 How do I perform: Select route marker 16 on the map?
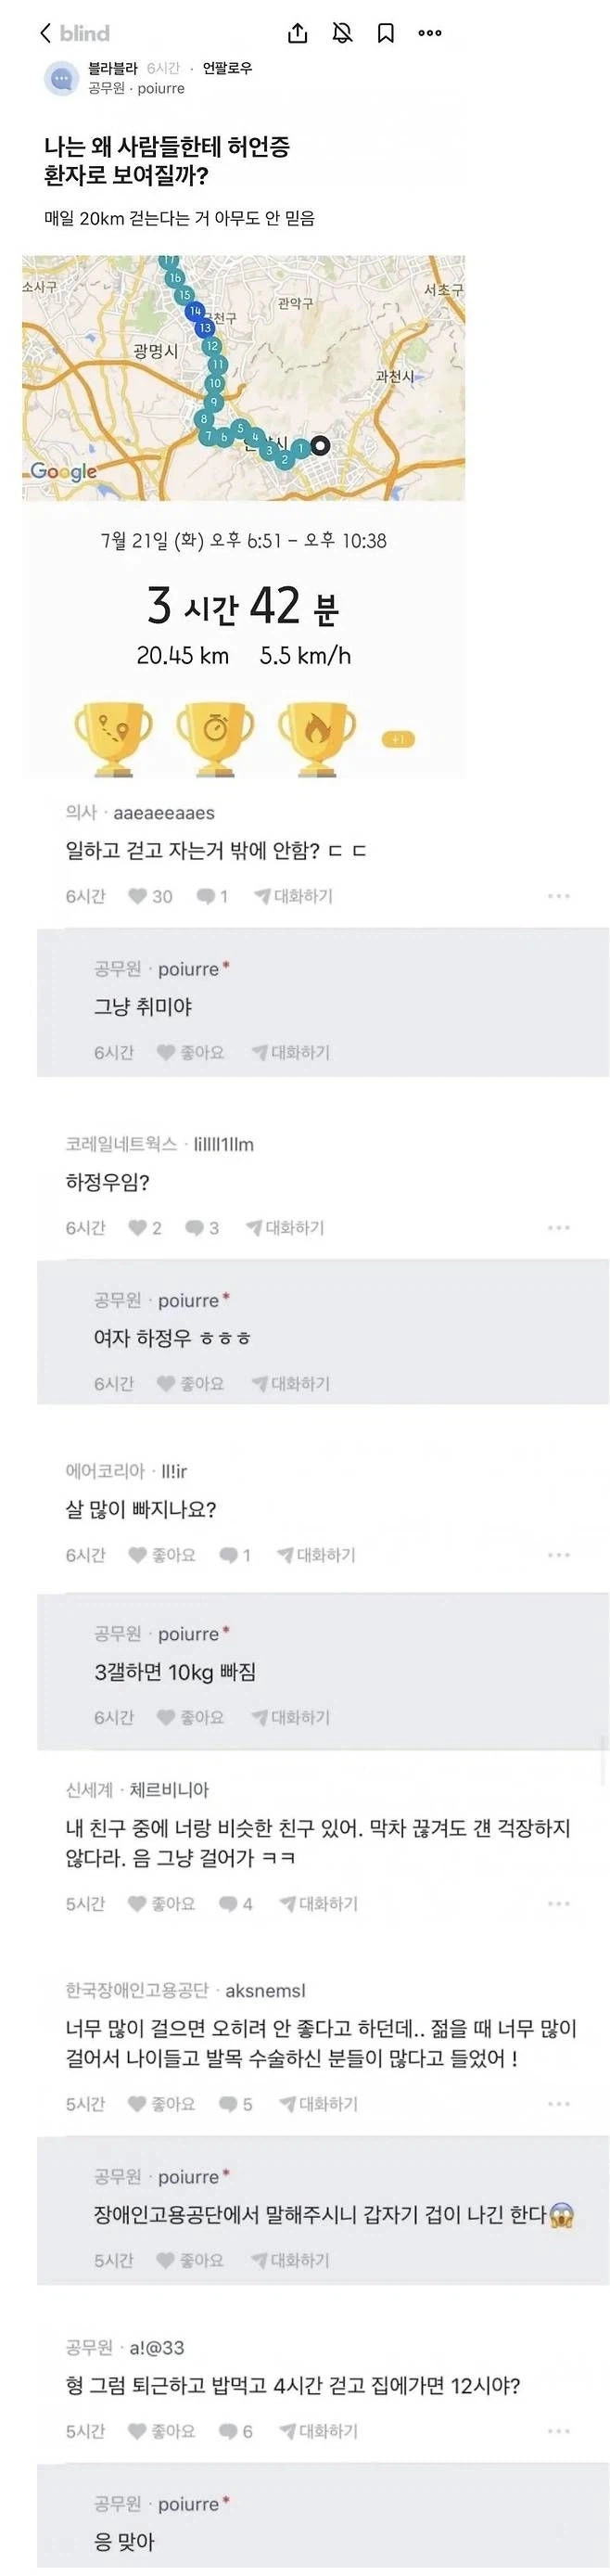[x=176, y=279]
